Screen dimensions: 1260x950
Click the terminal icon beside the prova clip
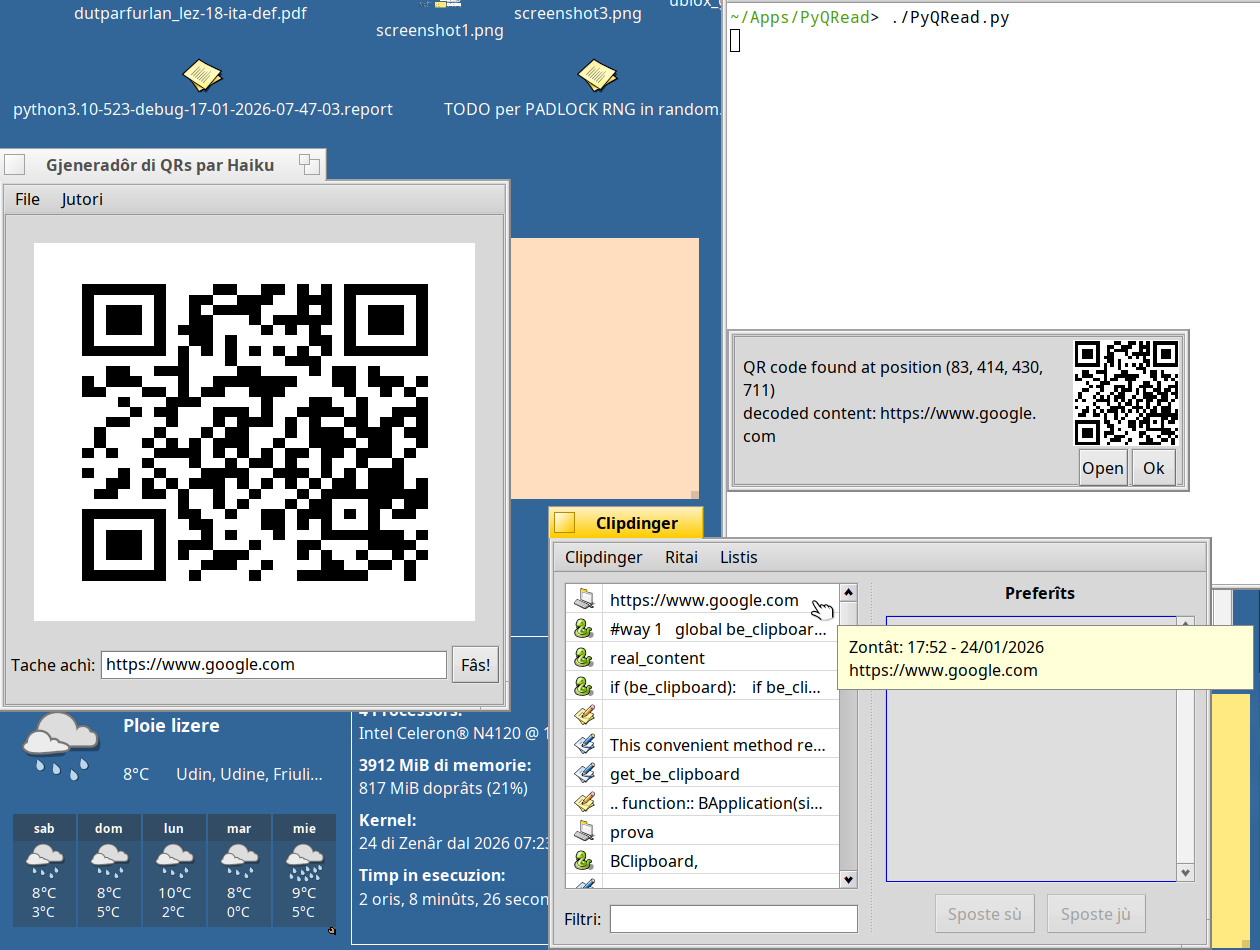[585, 832]
